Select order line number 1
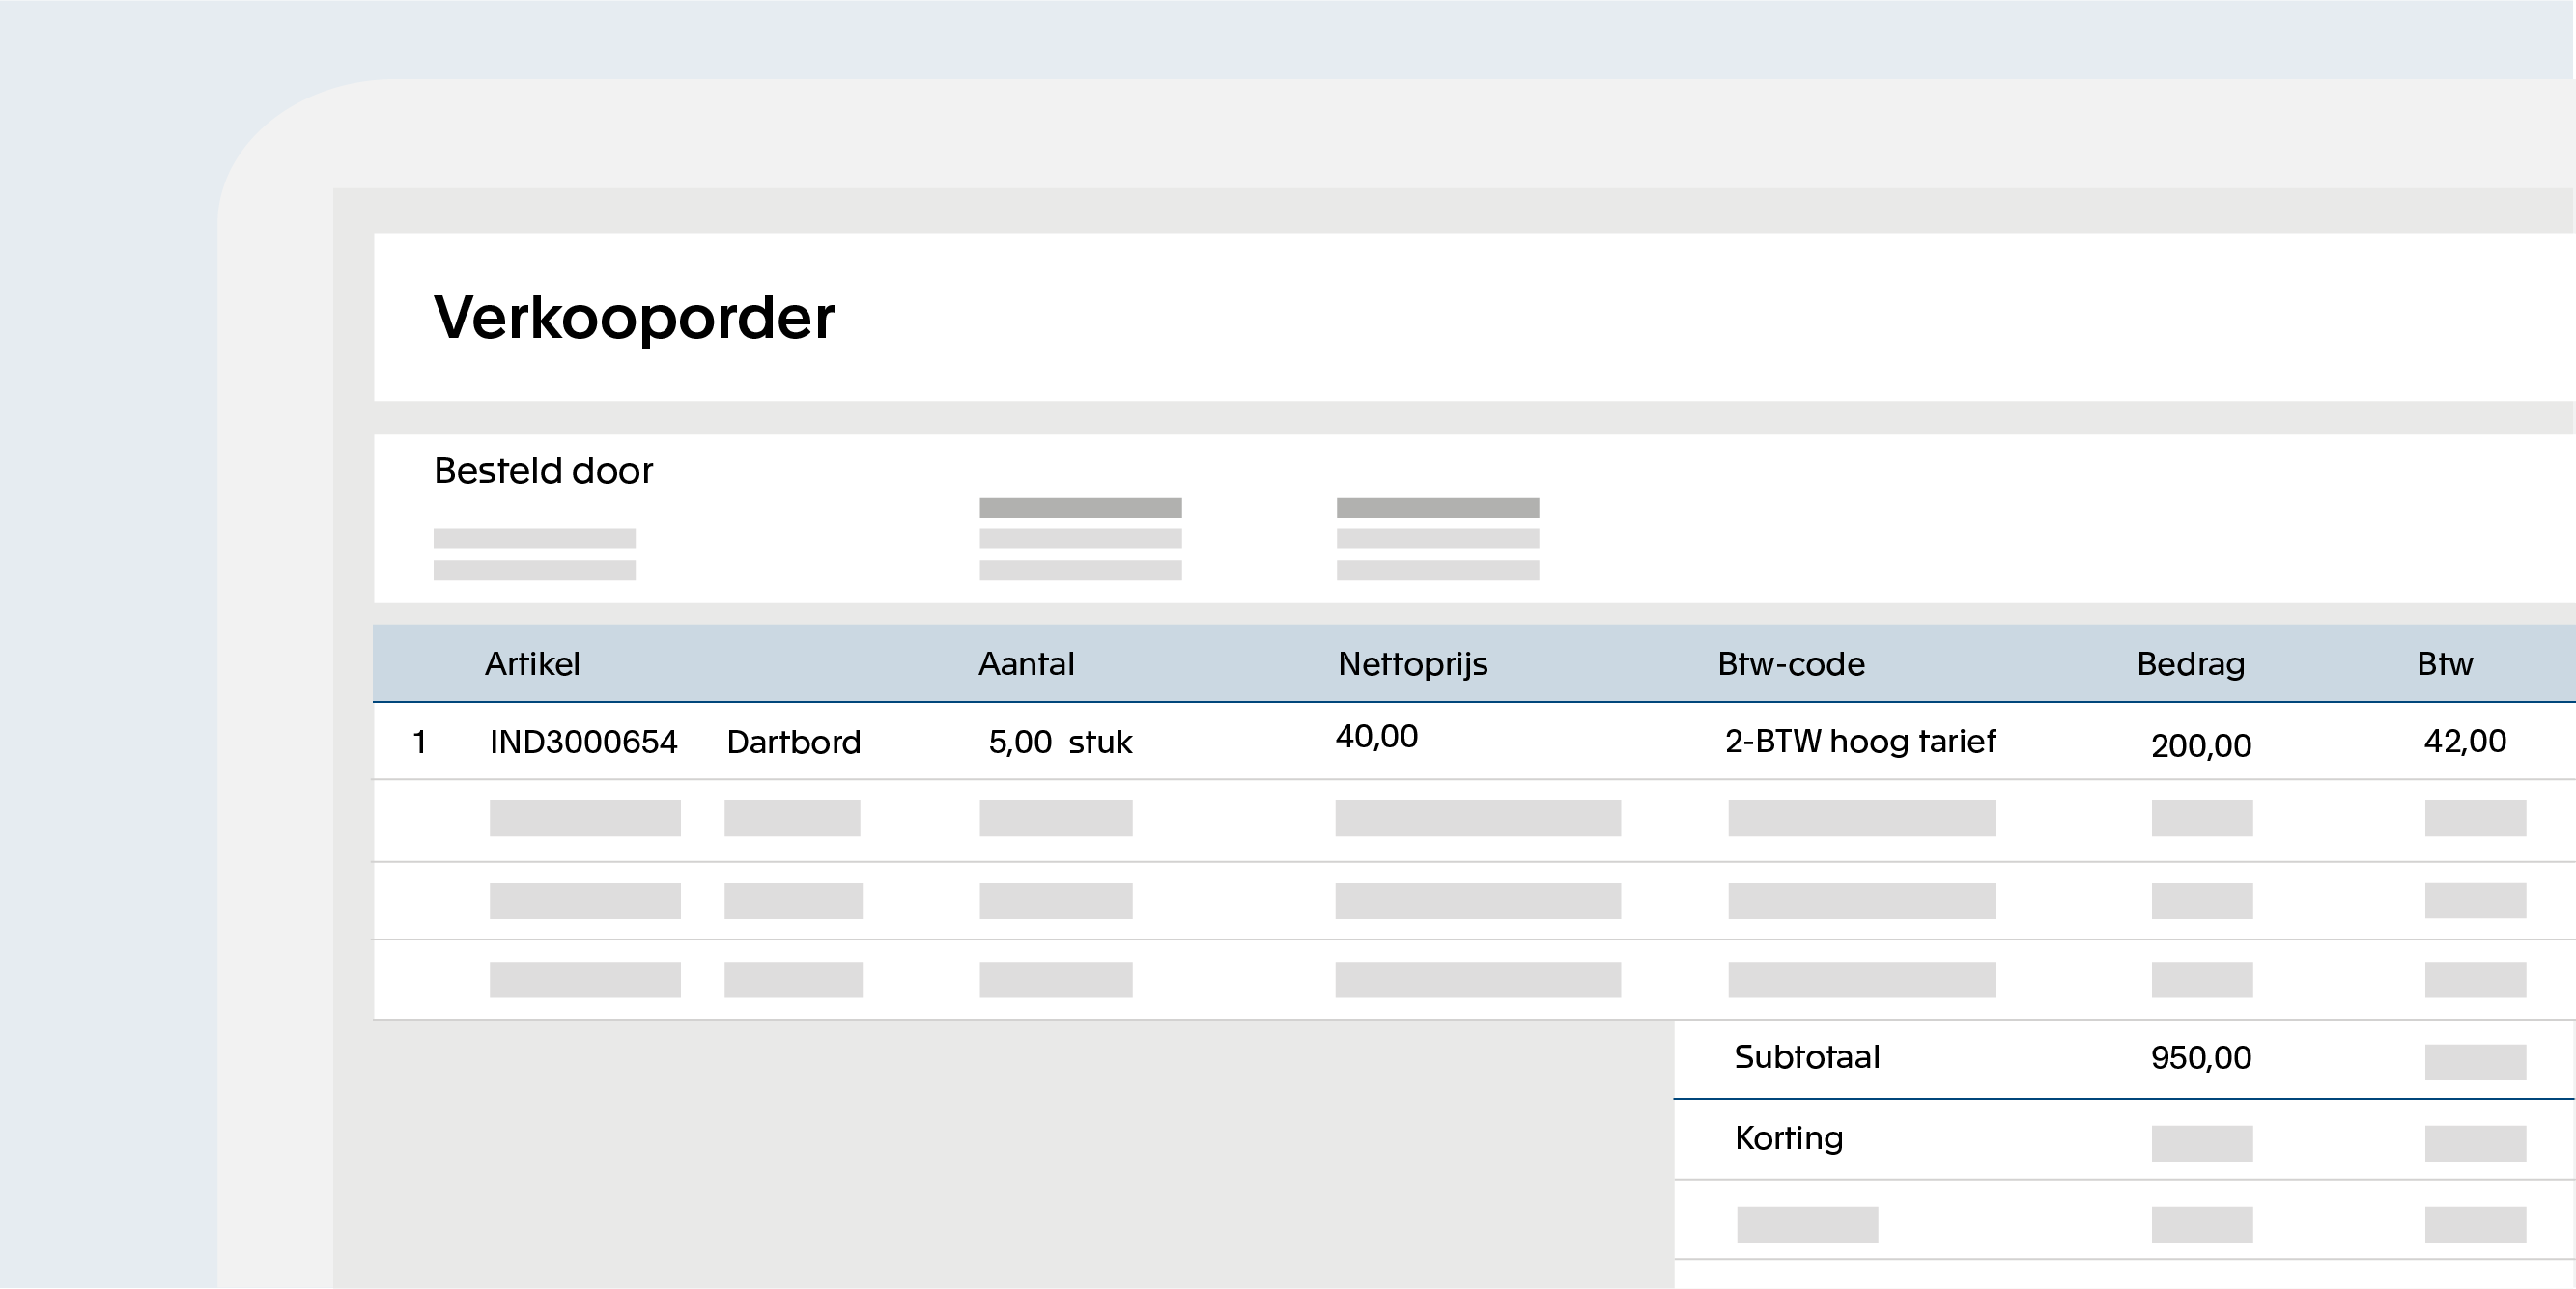 420,742
